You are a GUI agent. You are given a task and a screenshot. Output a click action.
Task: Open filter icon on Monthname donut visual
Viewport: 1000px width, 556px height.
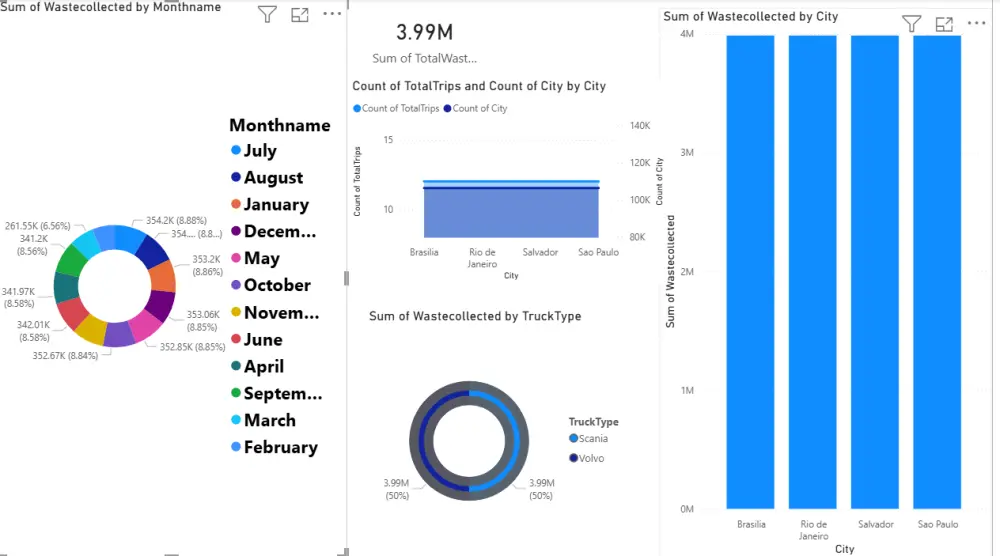point(267,14)
